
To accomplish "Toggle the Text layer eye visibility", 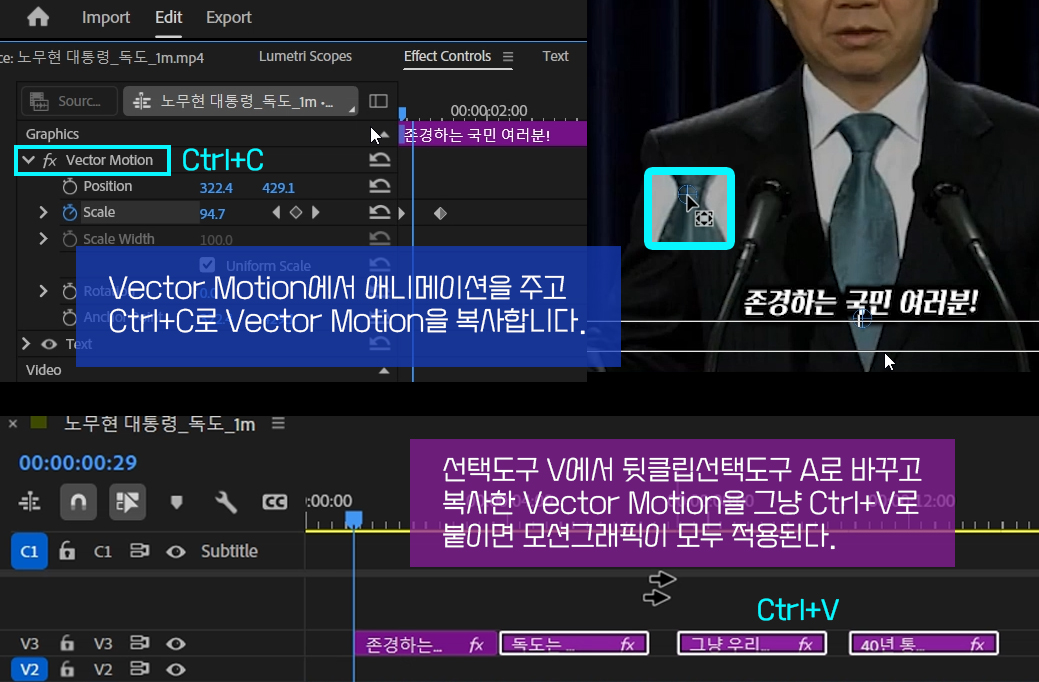I will [x=49, y=344].
